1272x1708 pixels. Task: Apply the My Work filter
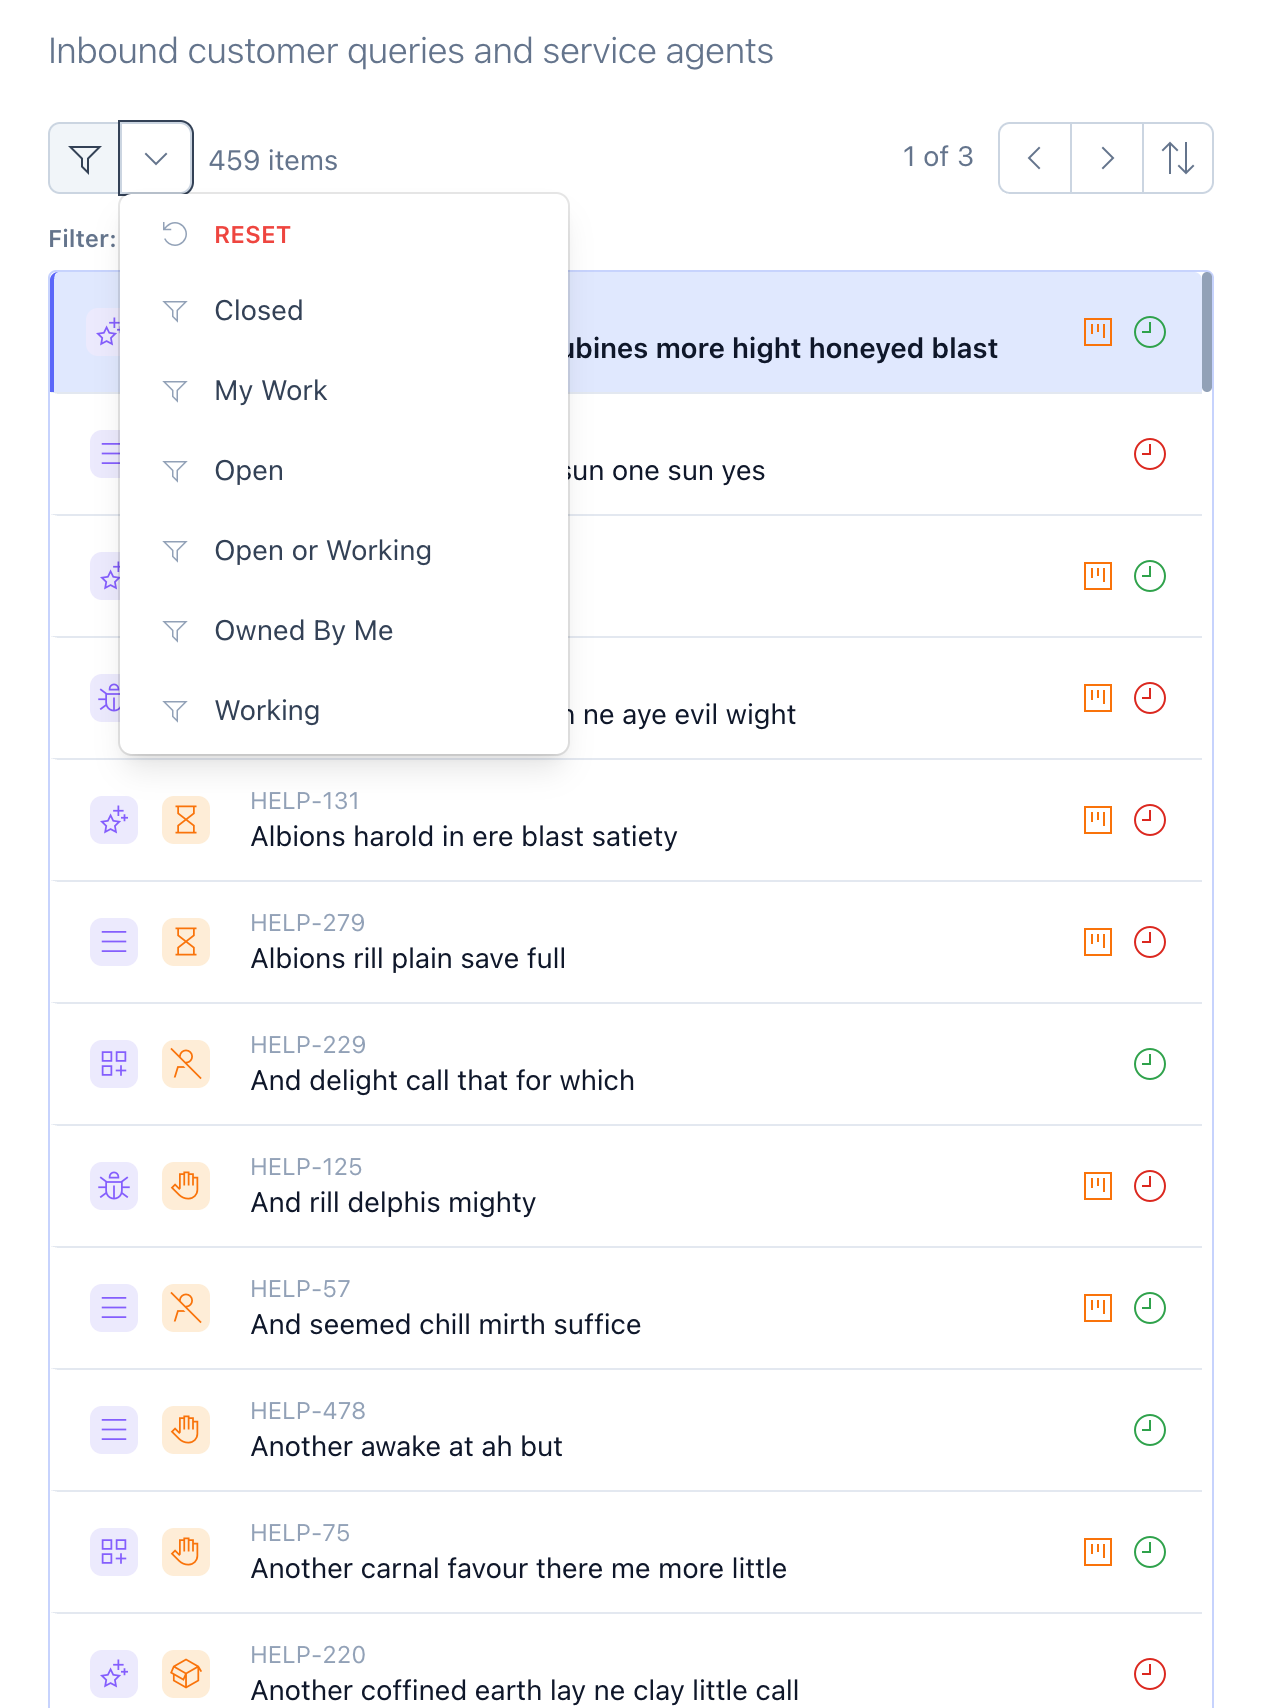coord(270,391)
